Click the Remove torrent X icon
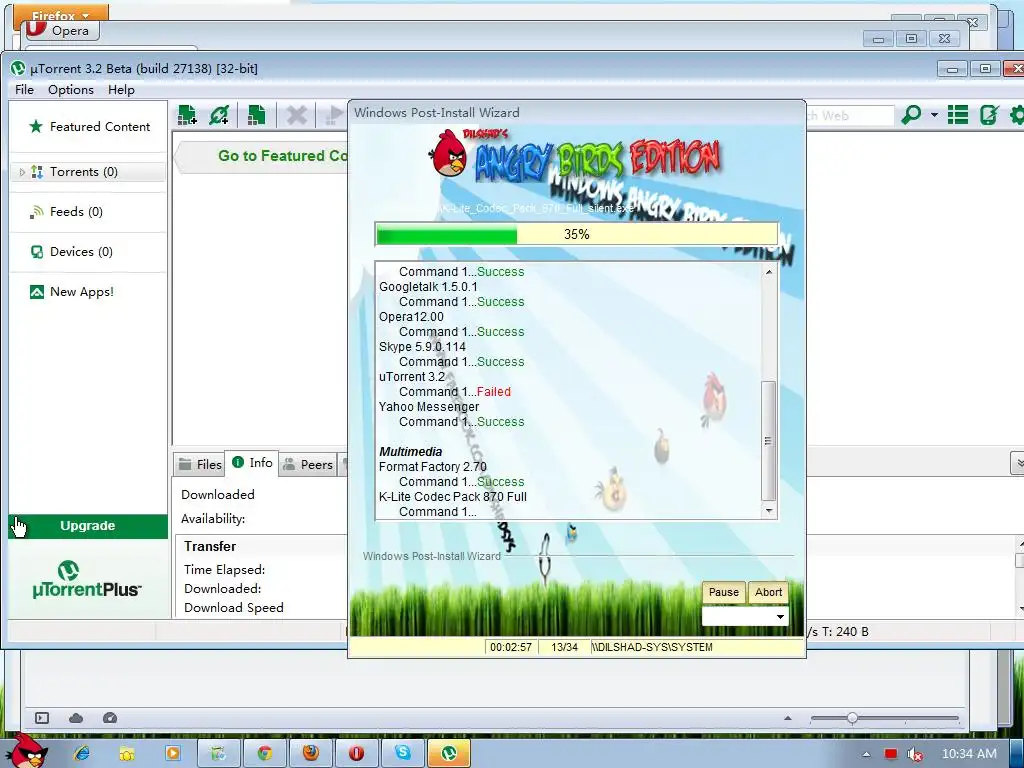The width and height of the screenshot is (1024, 768). (x=296, y=116)
